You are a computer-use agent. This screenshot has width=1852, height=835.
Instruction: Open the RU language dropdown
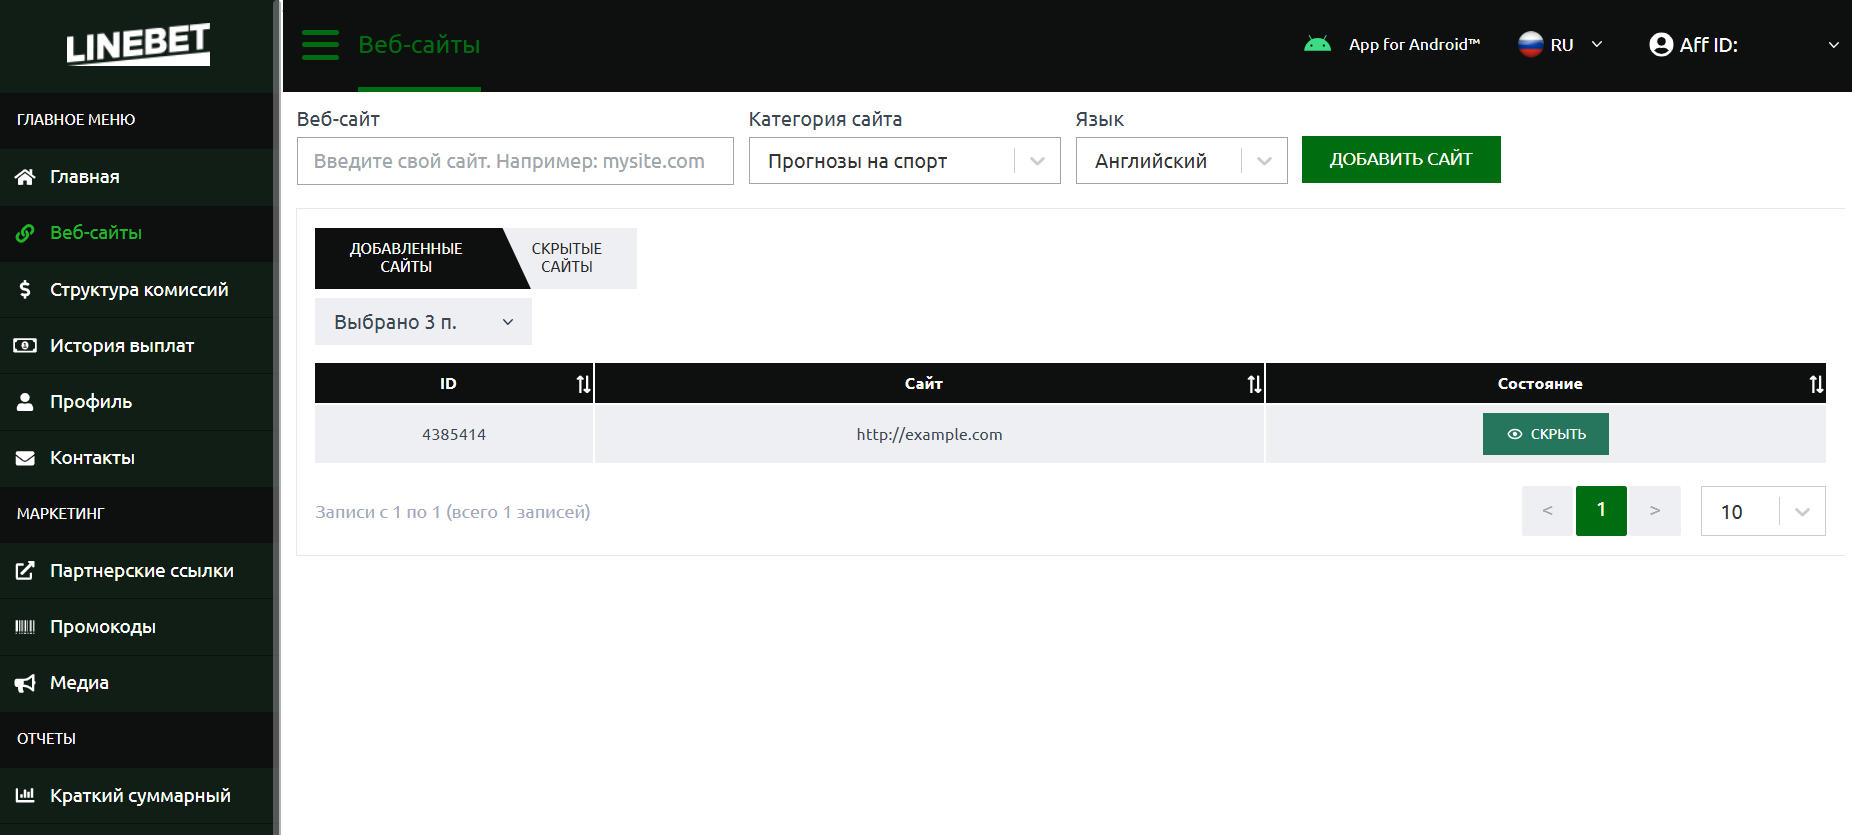click(x=1560, y=45)
